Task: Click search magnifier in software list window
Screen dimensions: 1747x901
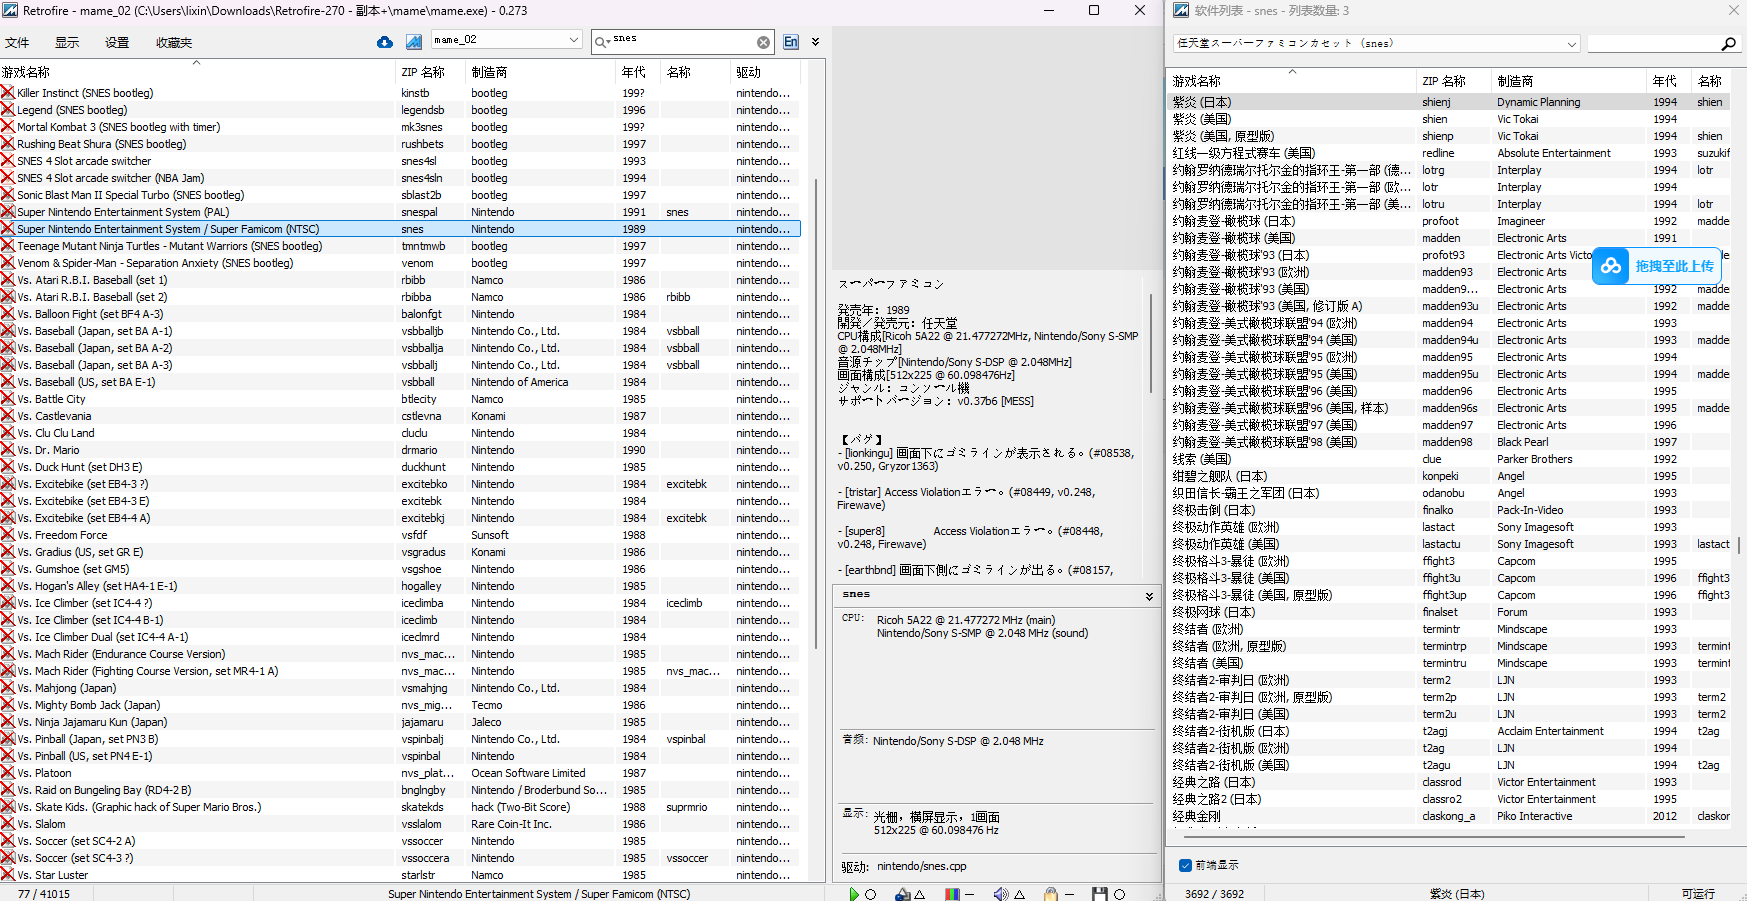Action: 1728,44
